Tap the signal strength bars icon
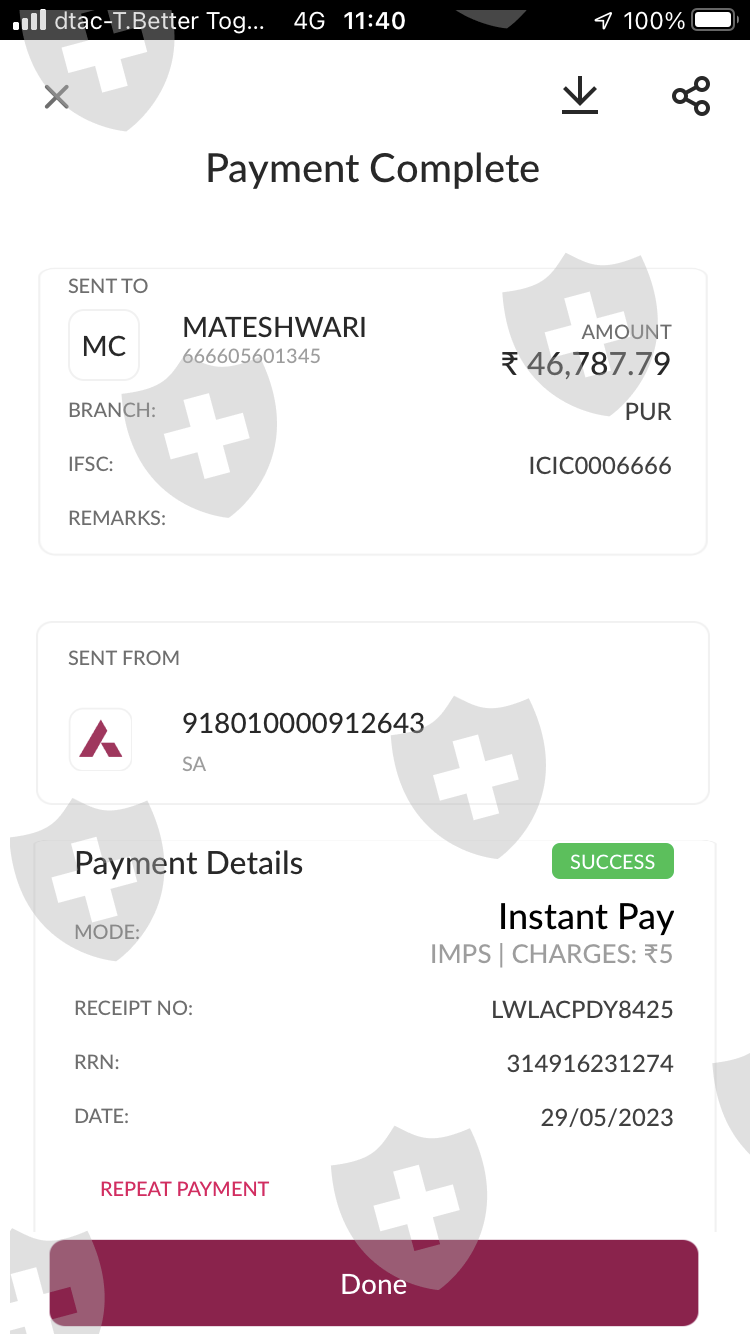The height and width of the screenshot is (1334, 750). (30, 20)
